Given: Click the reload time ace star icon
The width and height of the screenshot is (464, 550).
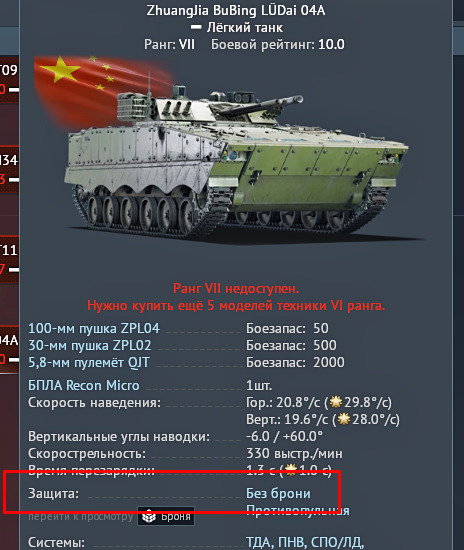Looking at the screenshot, I should [291, 470].
